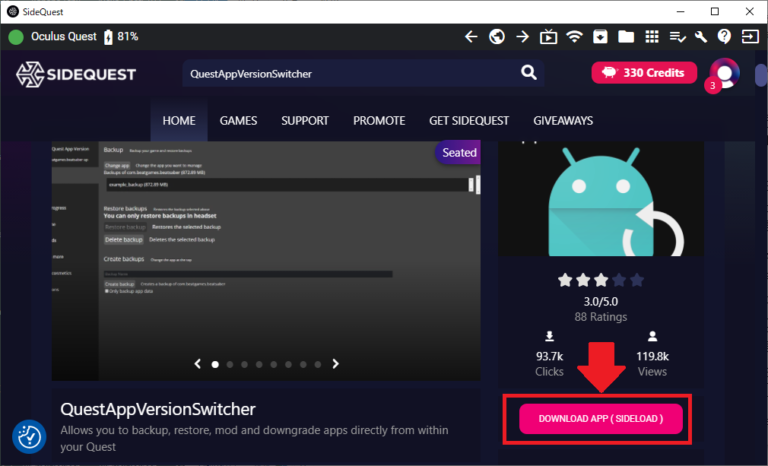Click the wireless connection wifi icon

pos(574,37)
